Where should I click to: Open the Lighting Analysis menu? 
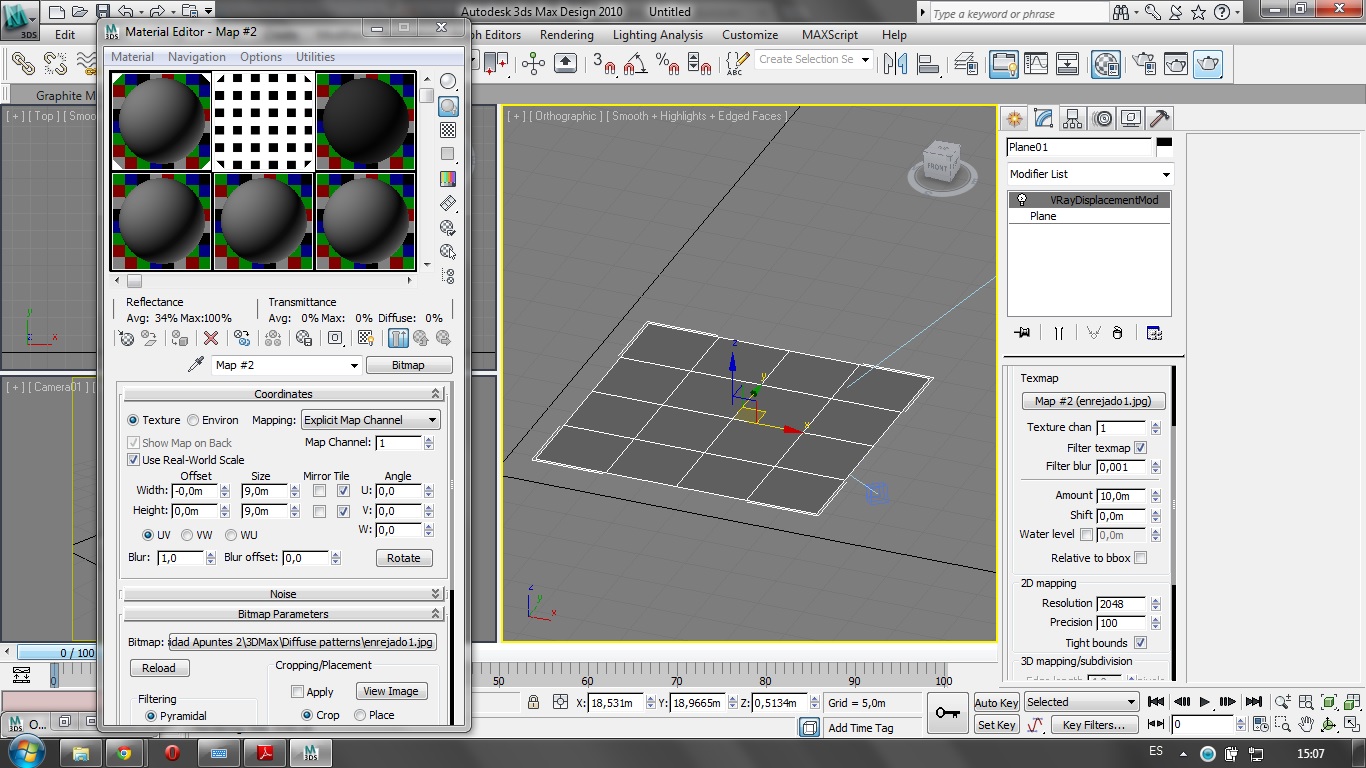pos(658,35)
